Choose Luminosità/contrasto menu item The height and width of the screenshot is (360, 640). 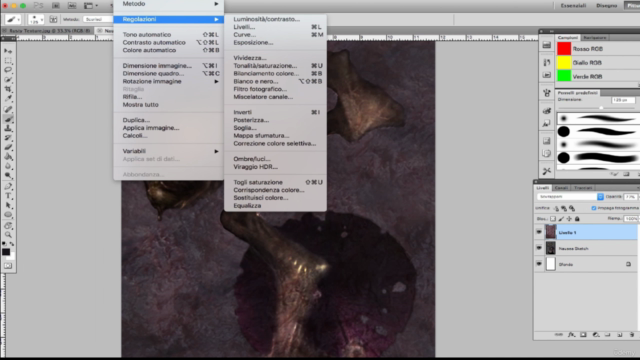coord(276,19)
